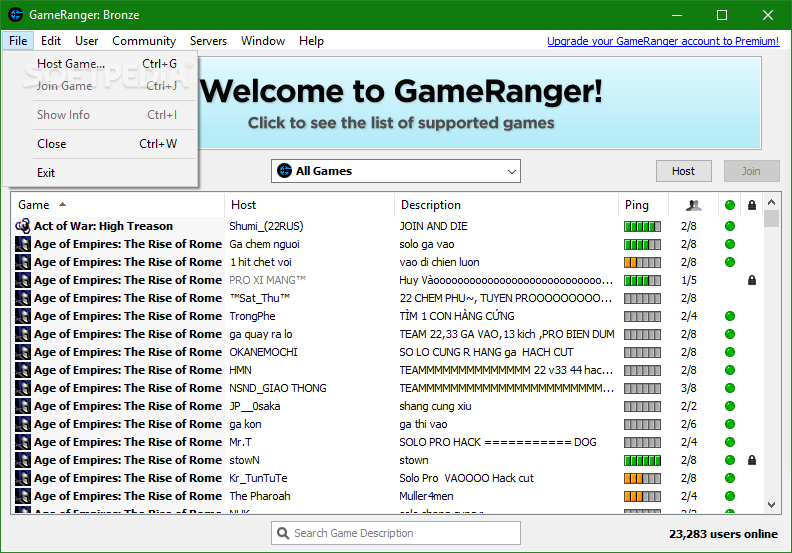
Task: Click the game icon in Mr.T row
Action: 23,442
